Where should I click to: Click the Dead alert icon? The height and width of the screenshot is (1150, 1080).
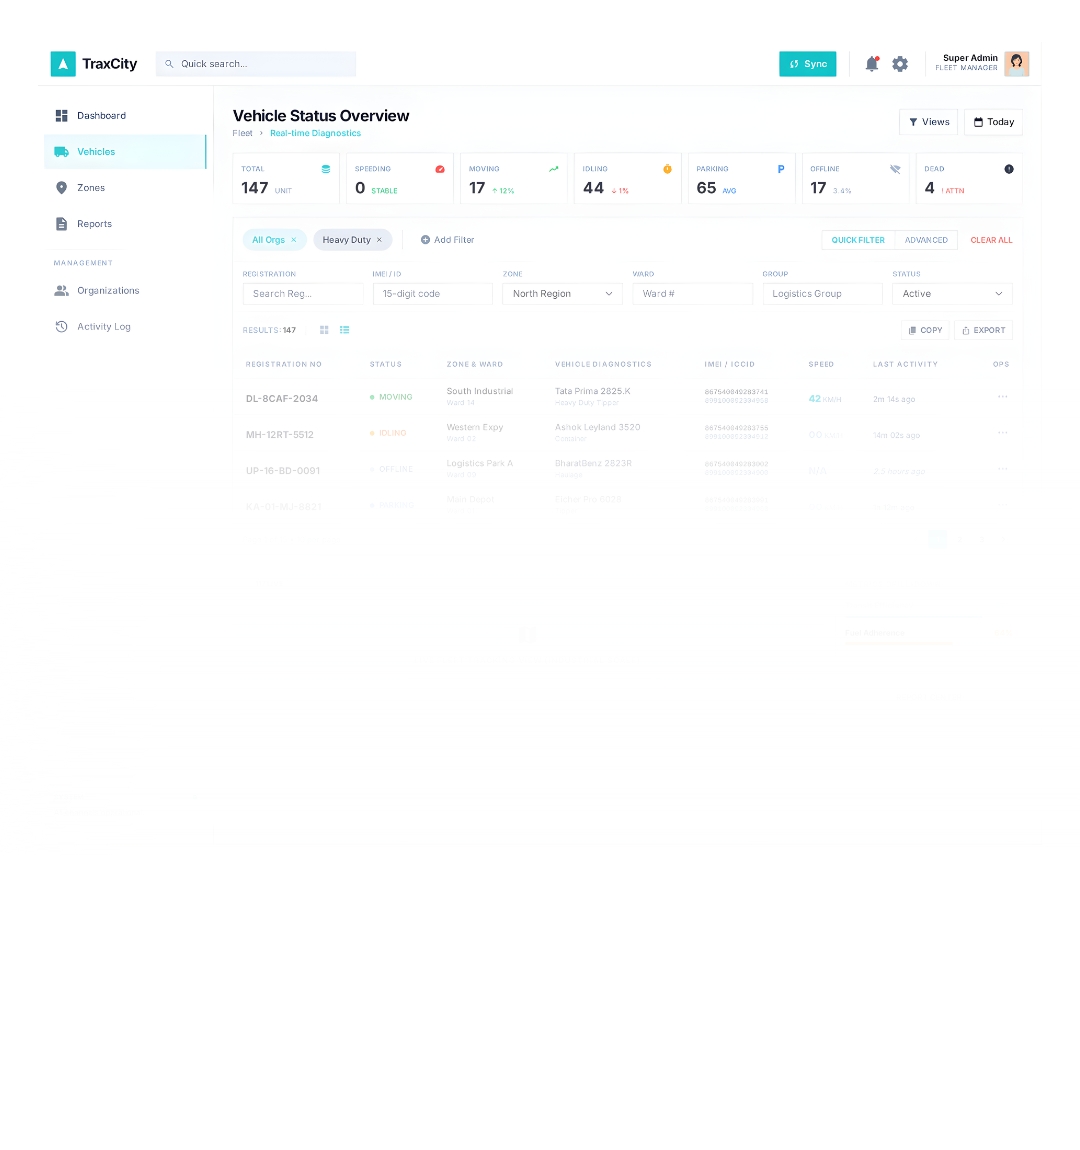(1009, 169)
